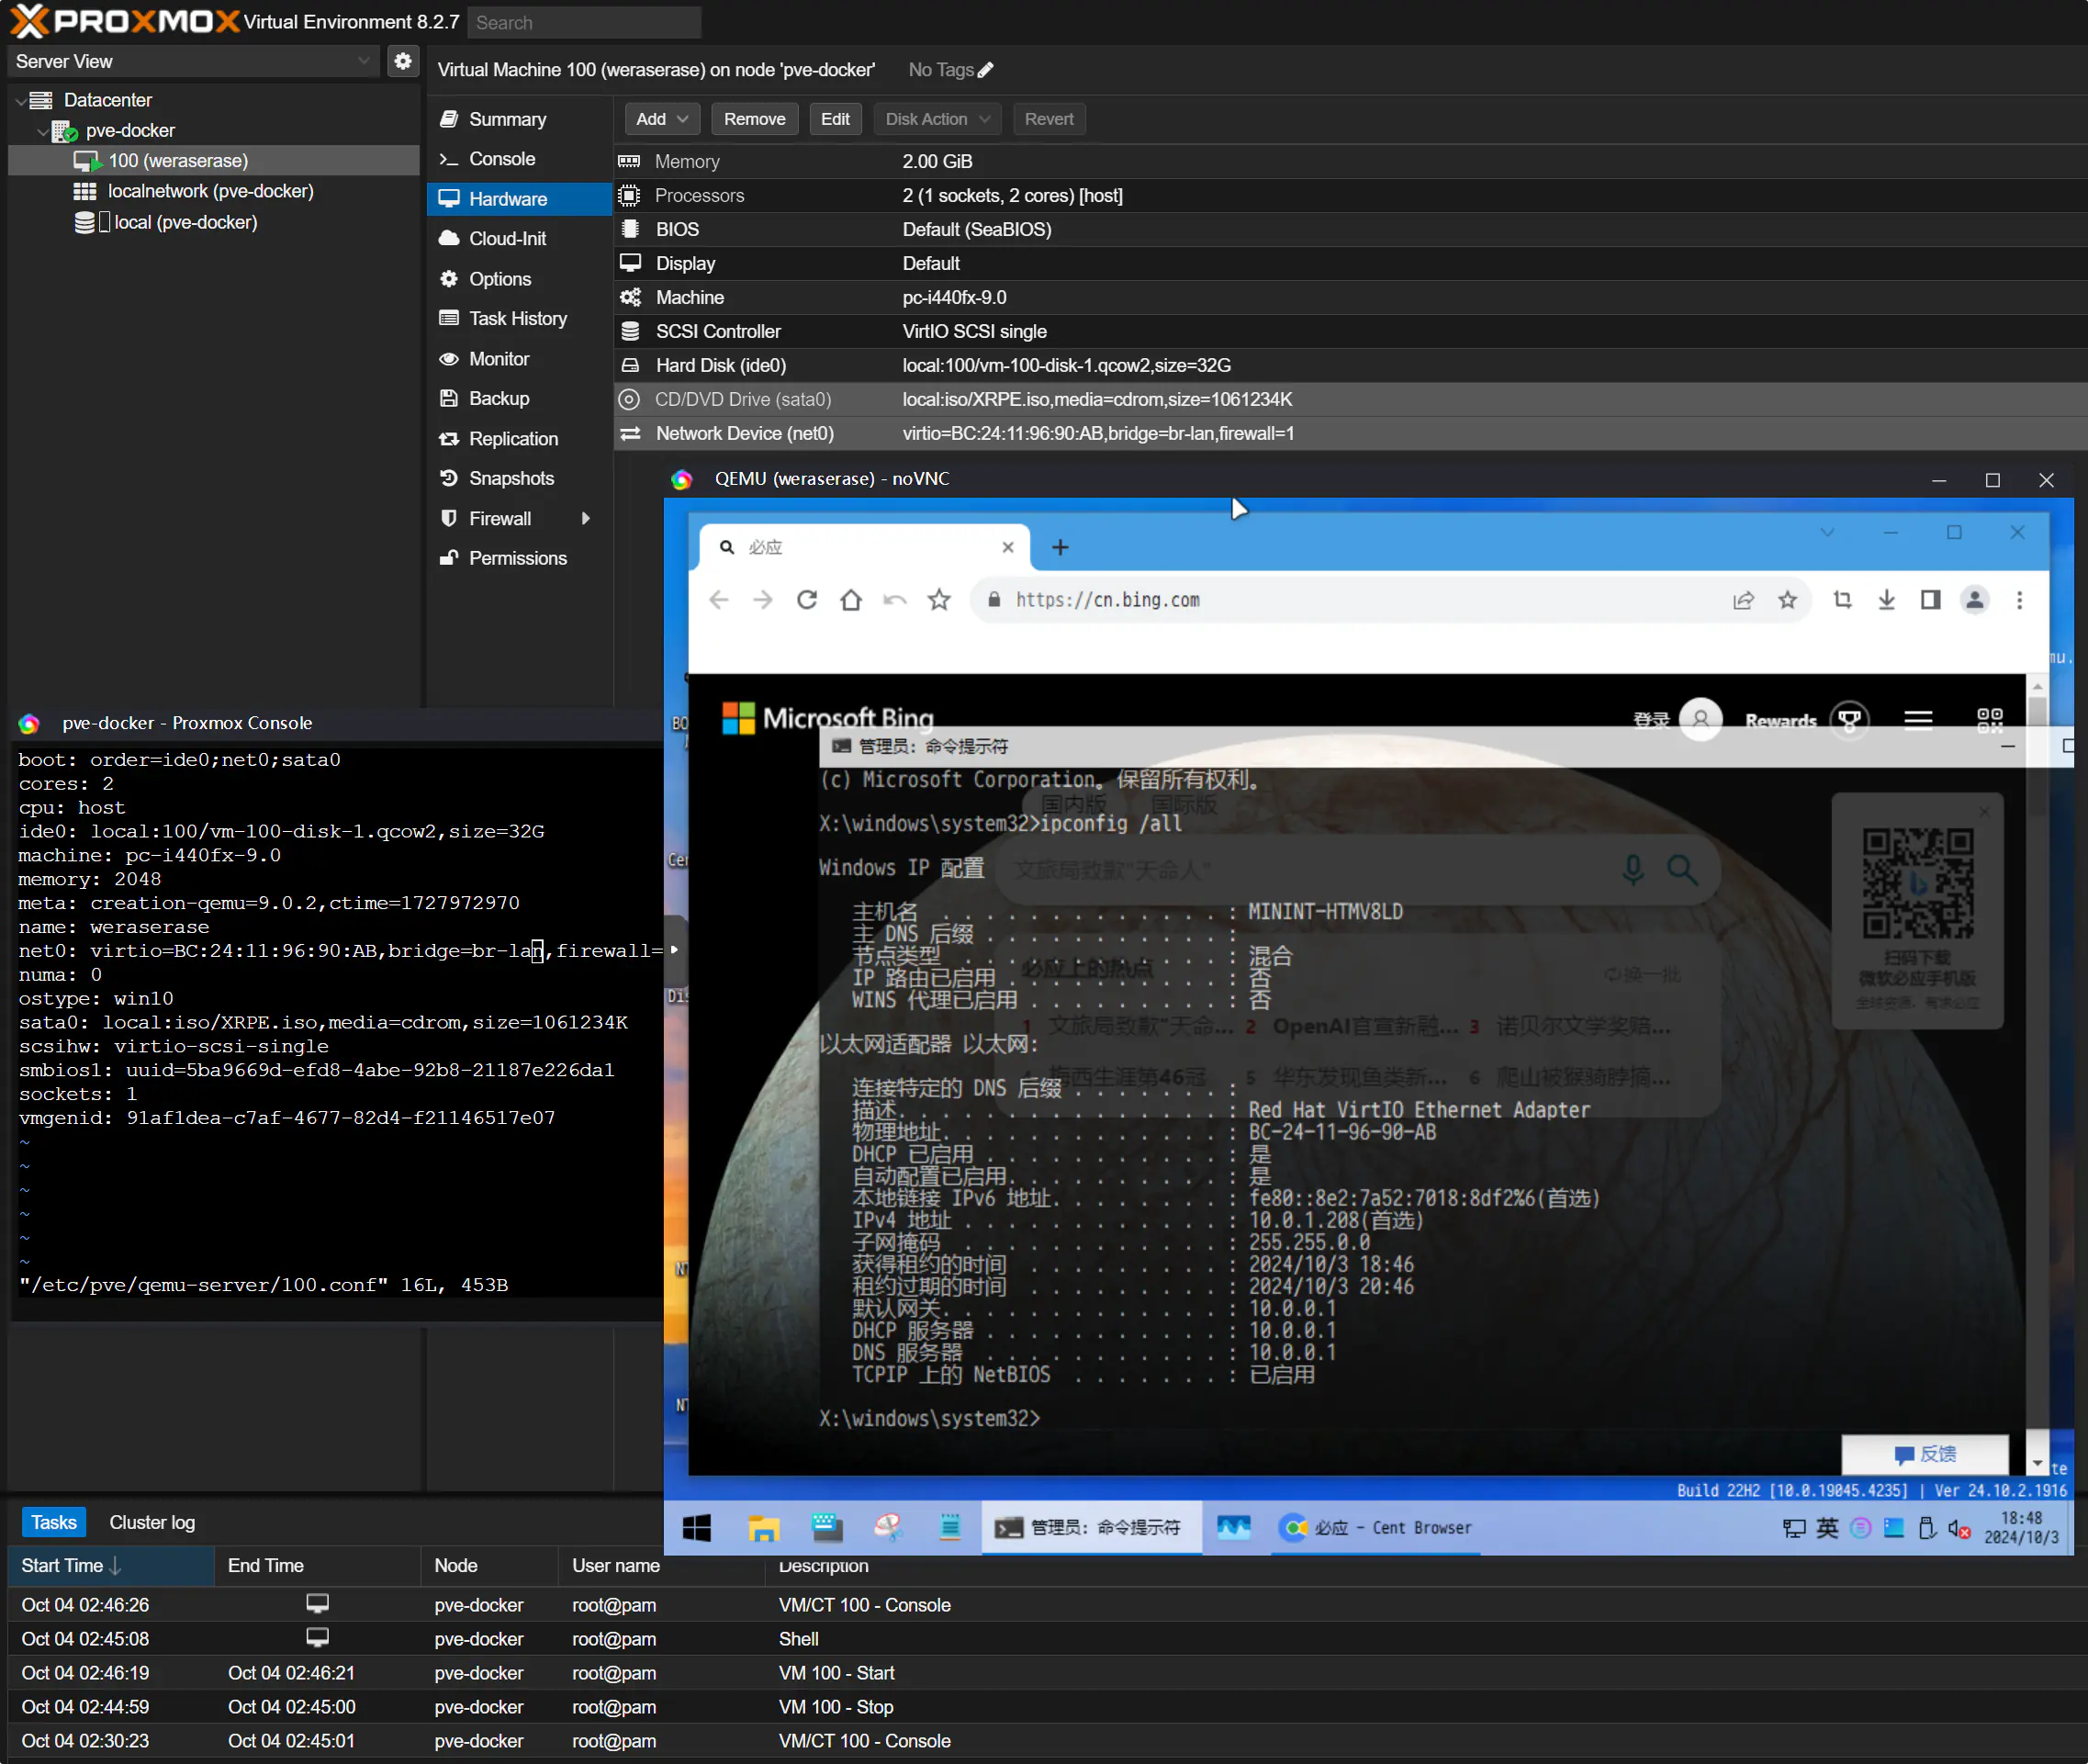Click the Remove hardware button
The height and width of the screenshot is (1764, 2088).
(754, 119)
